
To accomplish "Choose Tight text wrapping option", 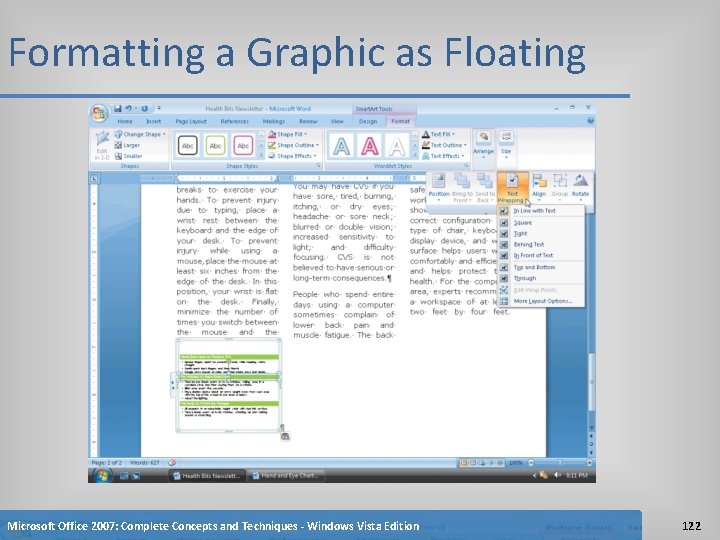I will point(541,234).
